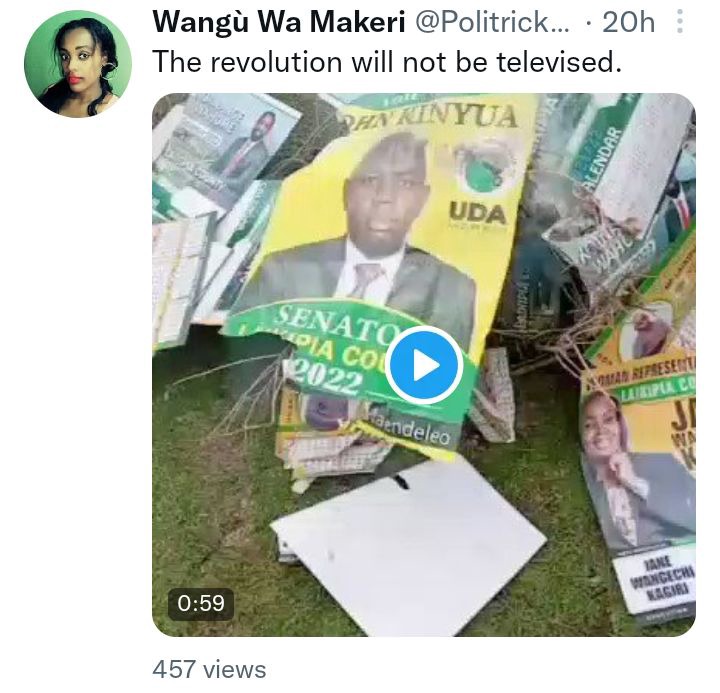The image size is (720, 693).
Task: Click the tweet text about the revolution
Action: coord(387,62)
